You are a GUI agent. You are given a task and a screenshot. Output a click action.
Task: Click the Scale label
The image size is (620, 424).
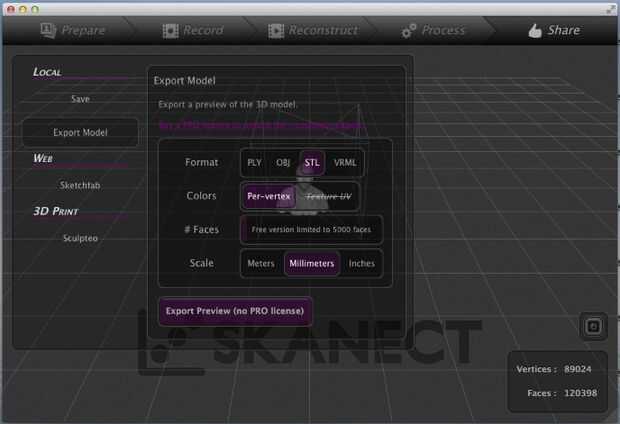[x=202, y=263]
